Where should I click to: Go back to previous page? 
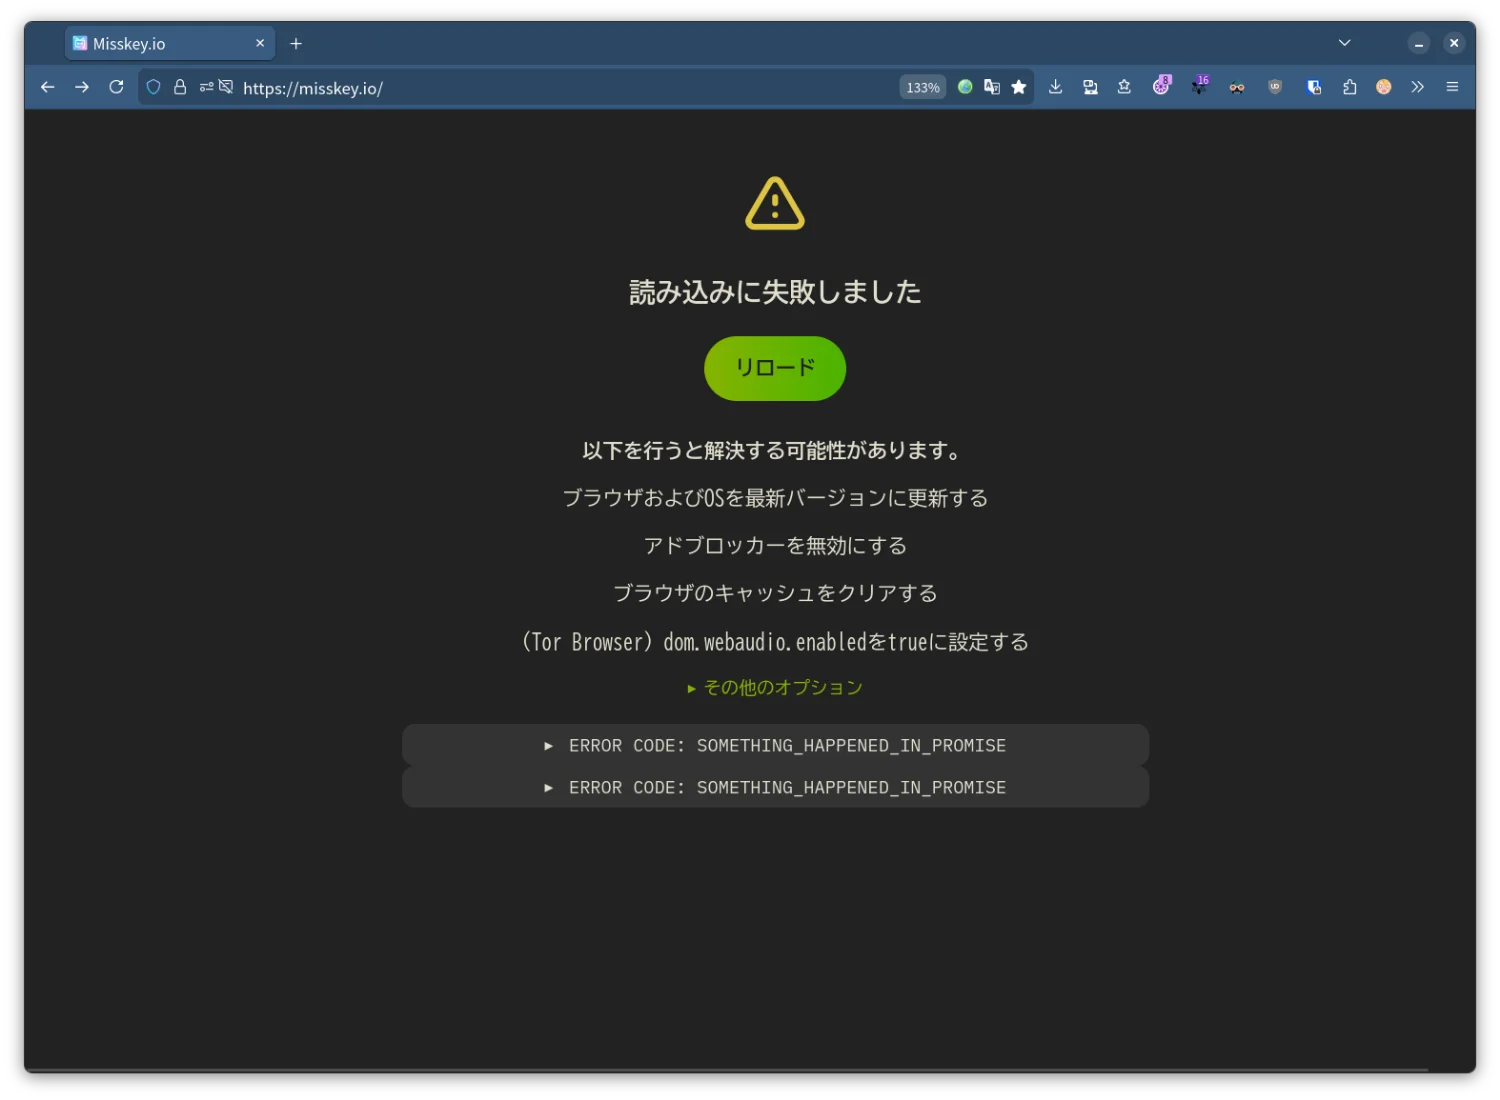click(47, 87)
